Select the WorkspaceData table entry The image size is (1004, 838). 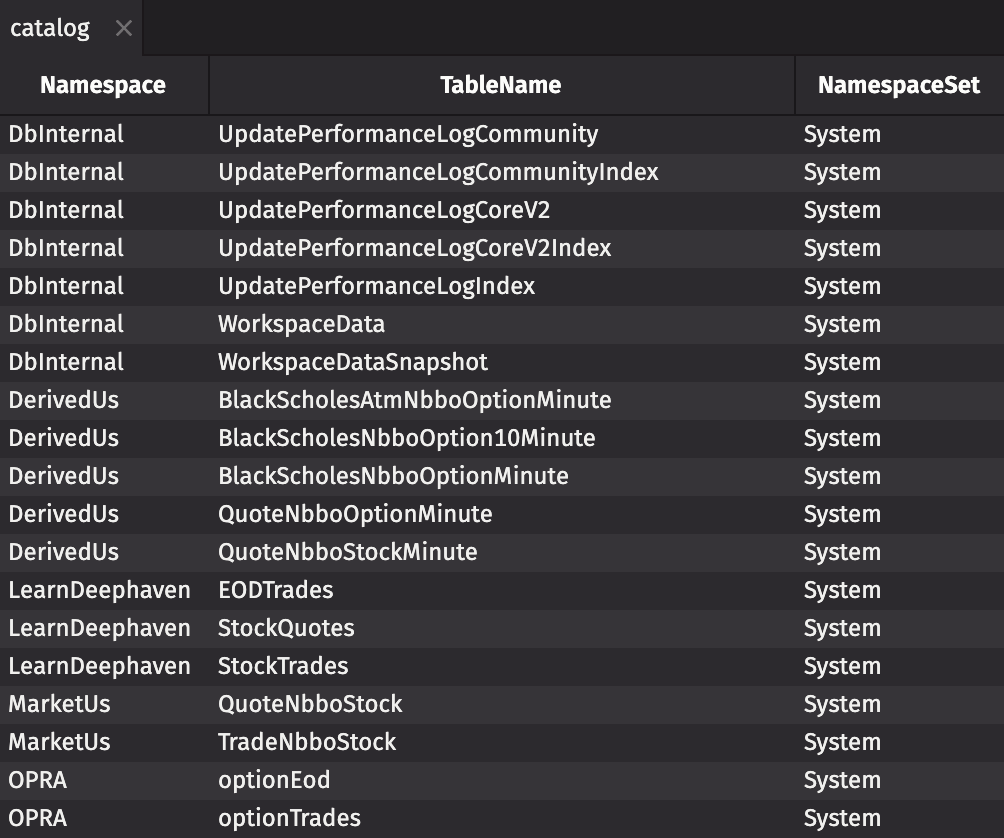(x=301, y=324)
